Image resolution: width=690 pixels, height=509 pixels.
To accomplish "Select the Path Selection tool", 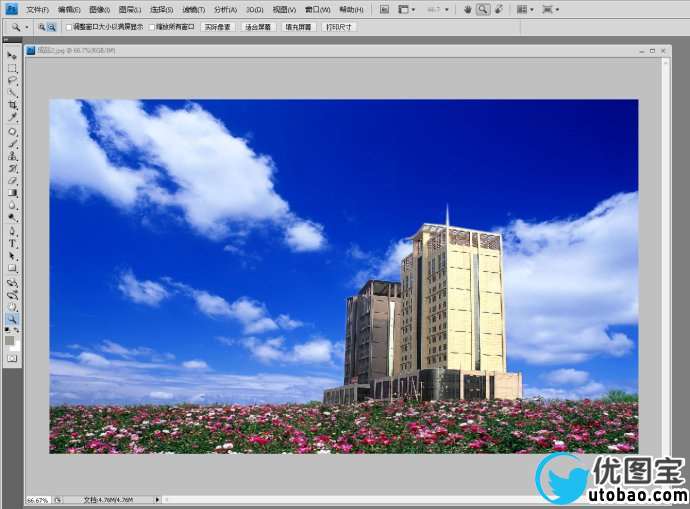I will [12, 256].
